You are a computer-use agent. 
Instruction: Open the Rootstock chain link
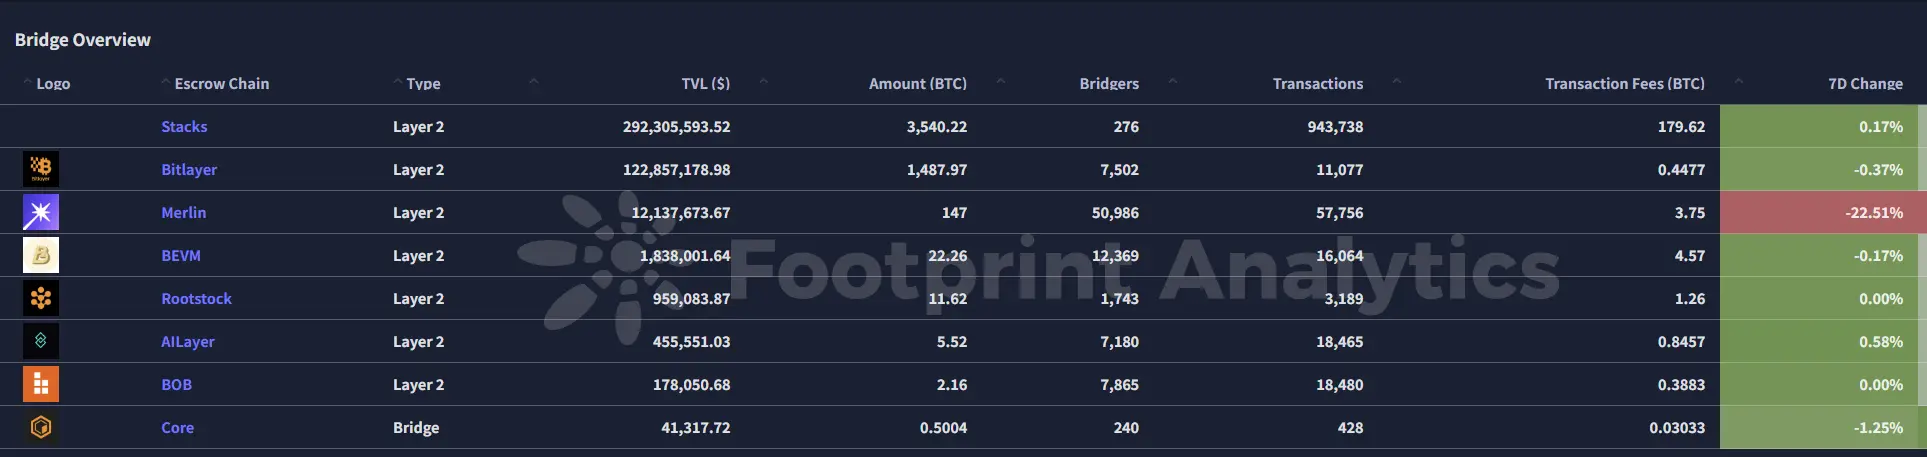[196, 299]
